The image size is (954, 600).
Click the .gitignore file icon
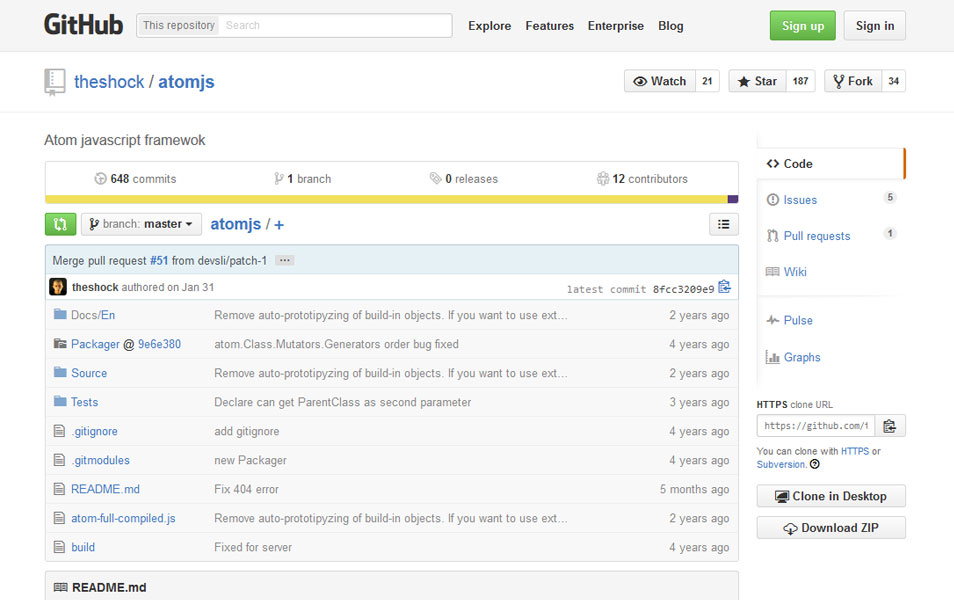pos(59,431)
